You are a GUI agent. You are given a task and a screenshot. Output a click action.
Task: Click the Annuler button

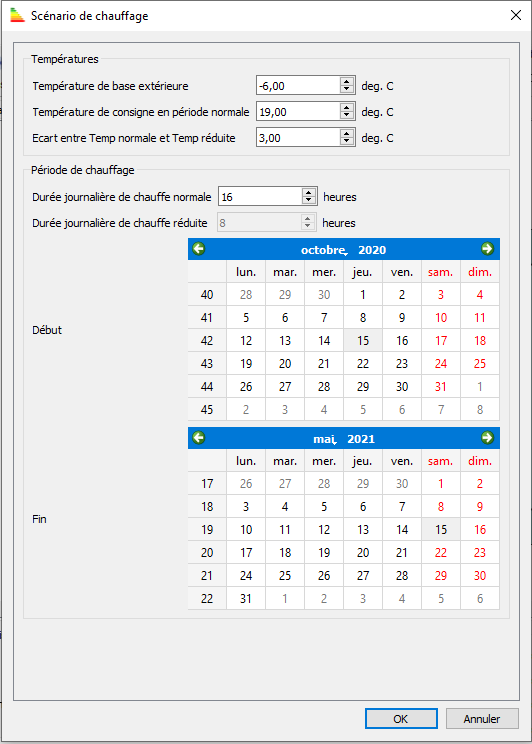coord(482,719)
